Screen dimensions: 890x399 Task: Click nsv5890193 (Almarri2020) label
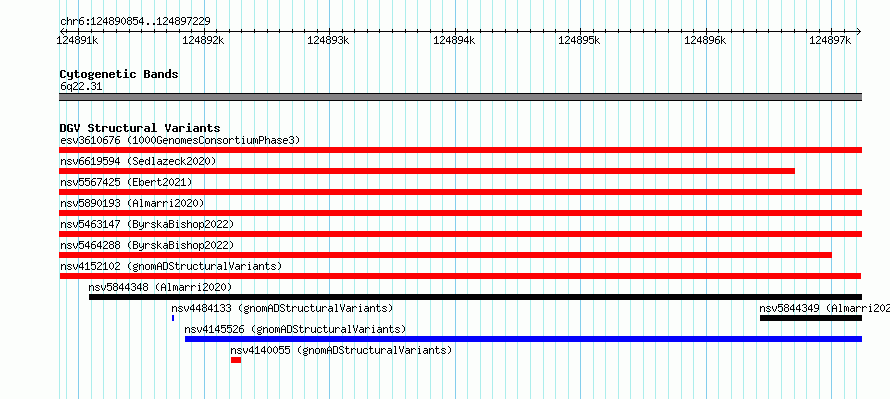132,203
